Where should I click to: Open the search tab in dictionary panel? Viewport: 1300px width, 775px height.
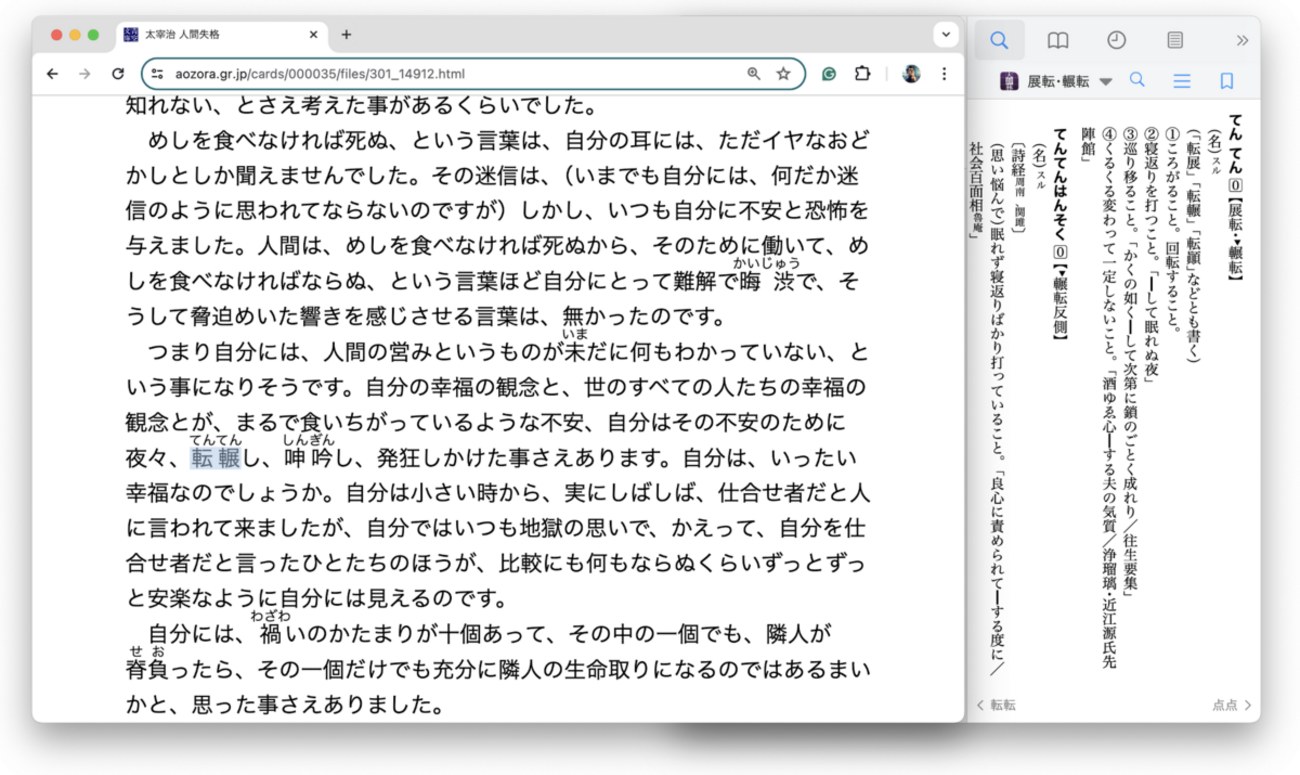[x=999, y=41]
